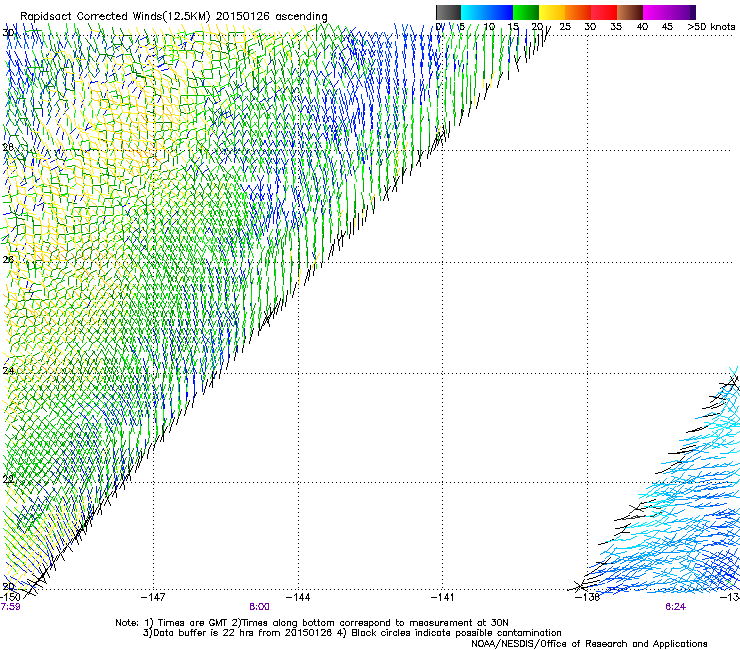Select the orange 25–30 knots legend swatch

click(x=578, y=12)
